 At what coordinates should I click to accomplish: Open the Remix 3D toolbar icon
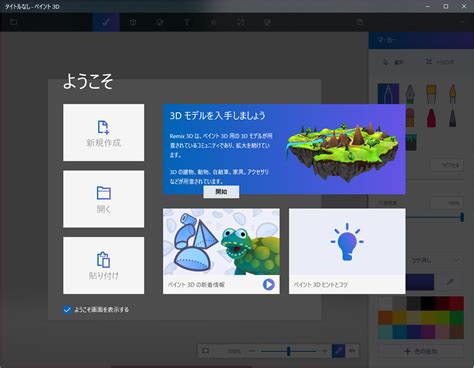click(267, 22)
